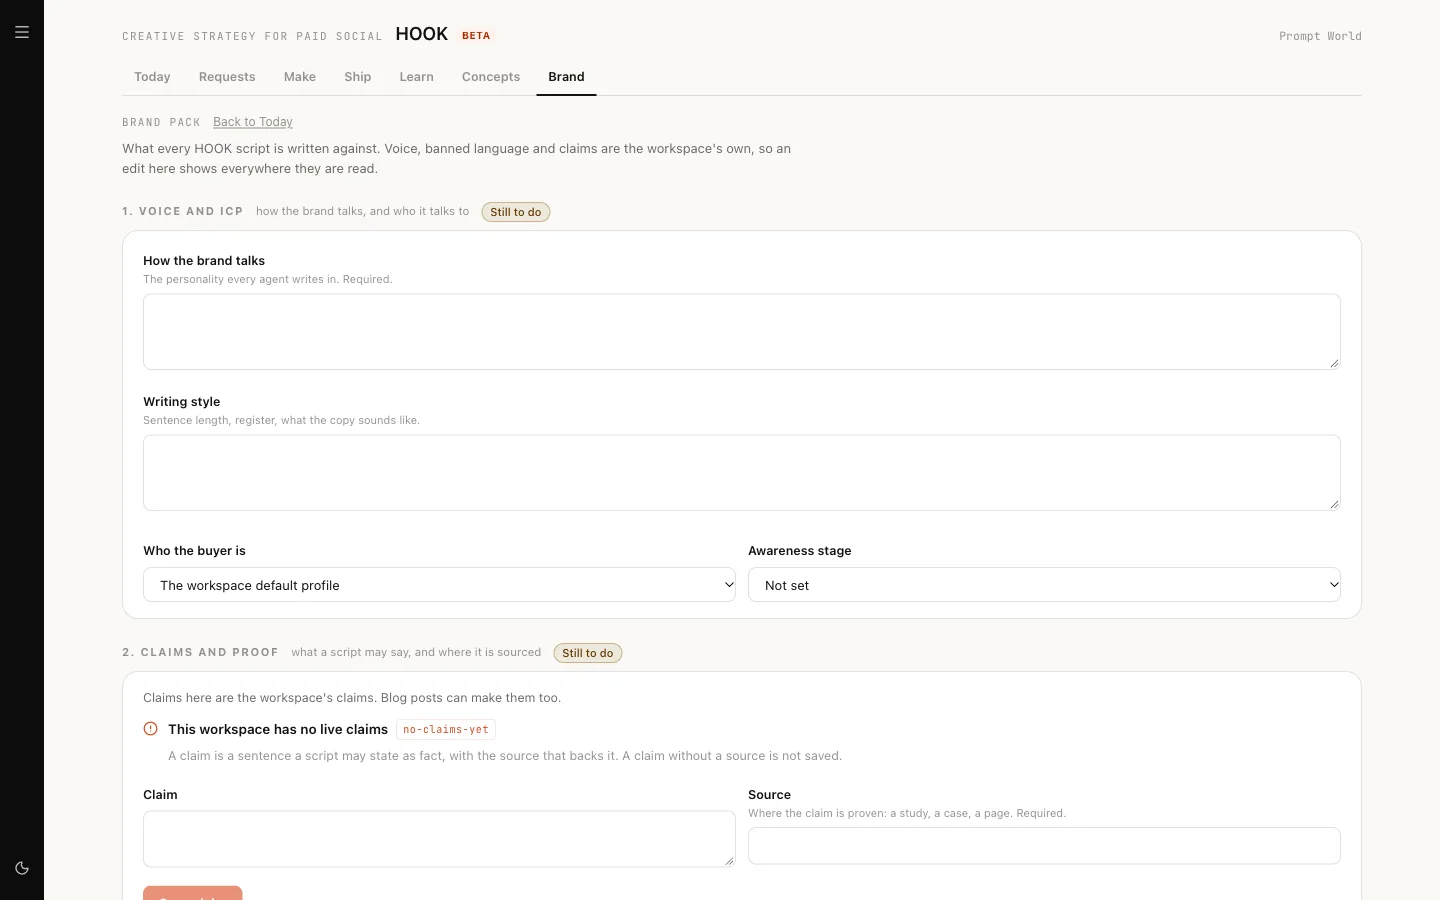Click the no-claims-yet code tag

click(x=446, y=730)
